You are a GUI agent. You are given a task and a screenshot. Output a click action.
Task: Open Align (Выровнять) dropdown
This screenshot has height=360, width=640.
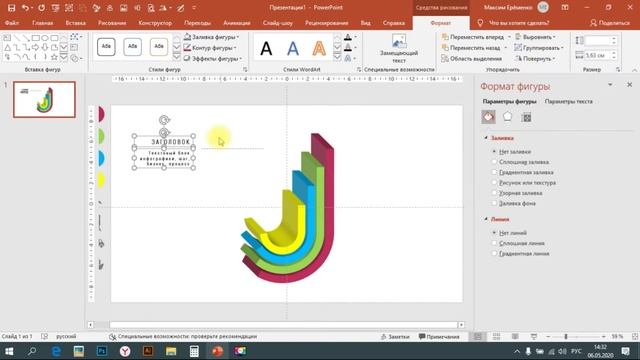click(x=535, y=37)
